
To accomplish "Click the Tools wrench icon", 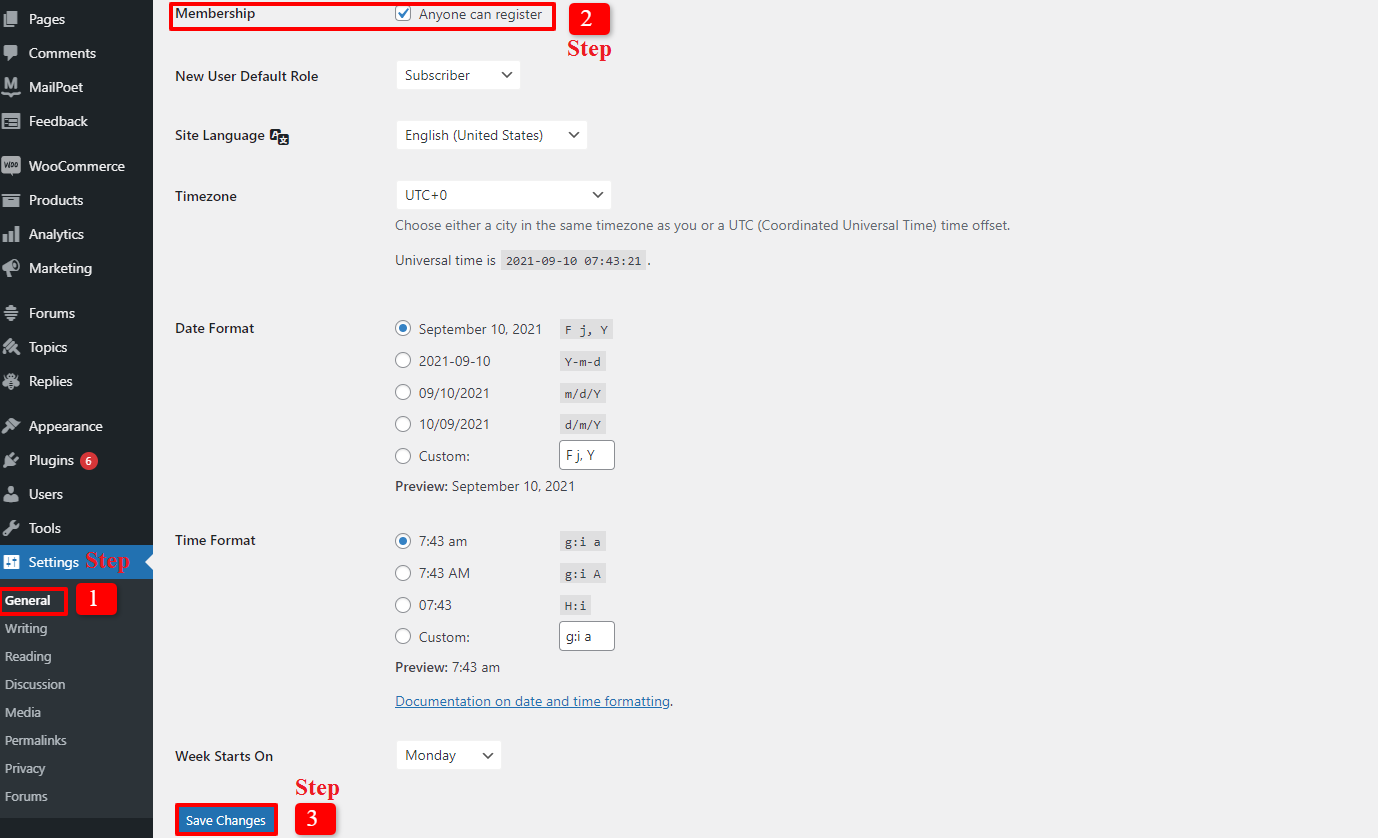I will [11, 528].
